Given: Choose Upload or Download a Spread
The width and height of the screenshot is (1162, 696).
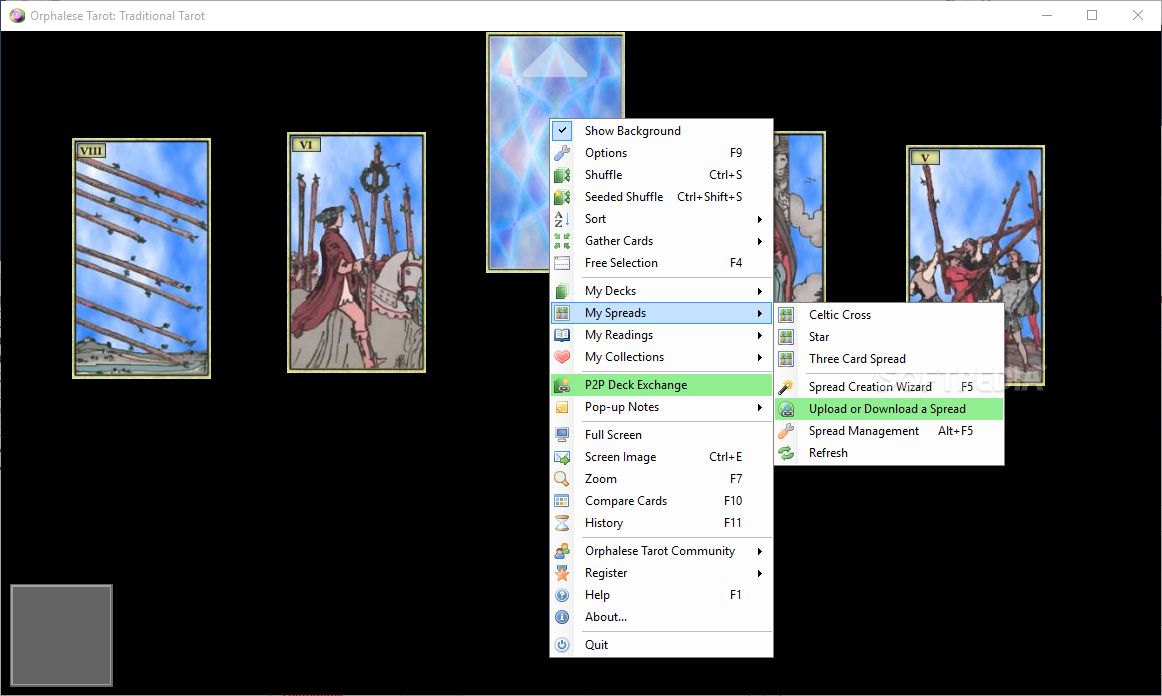Looking at the screenshot, I should pyautogui.click(x=889, y=409).
